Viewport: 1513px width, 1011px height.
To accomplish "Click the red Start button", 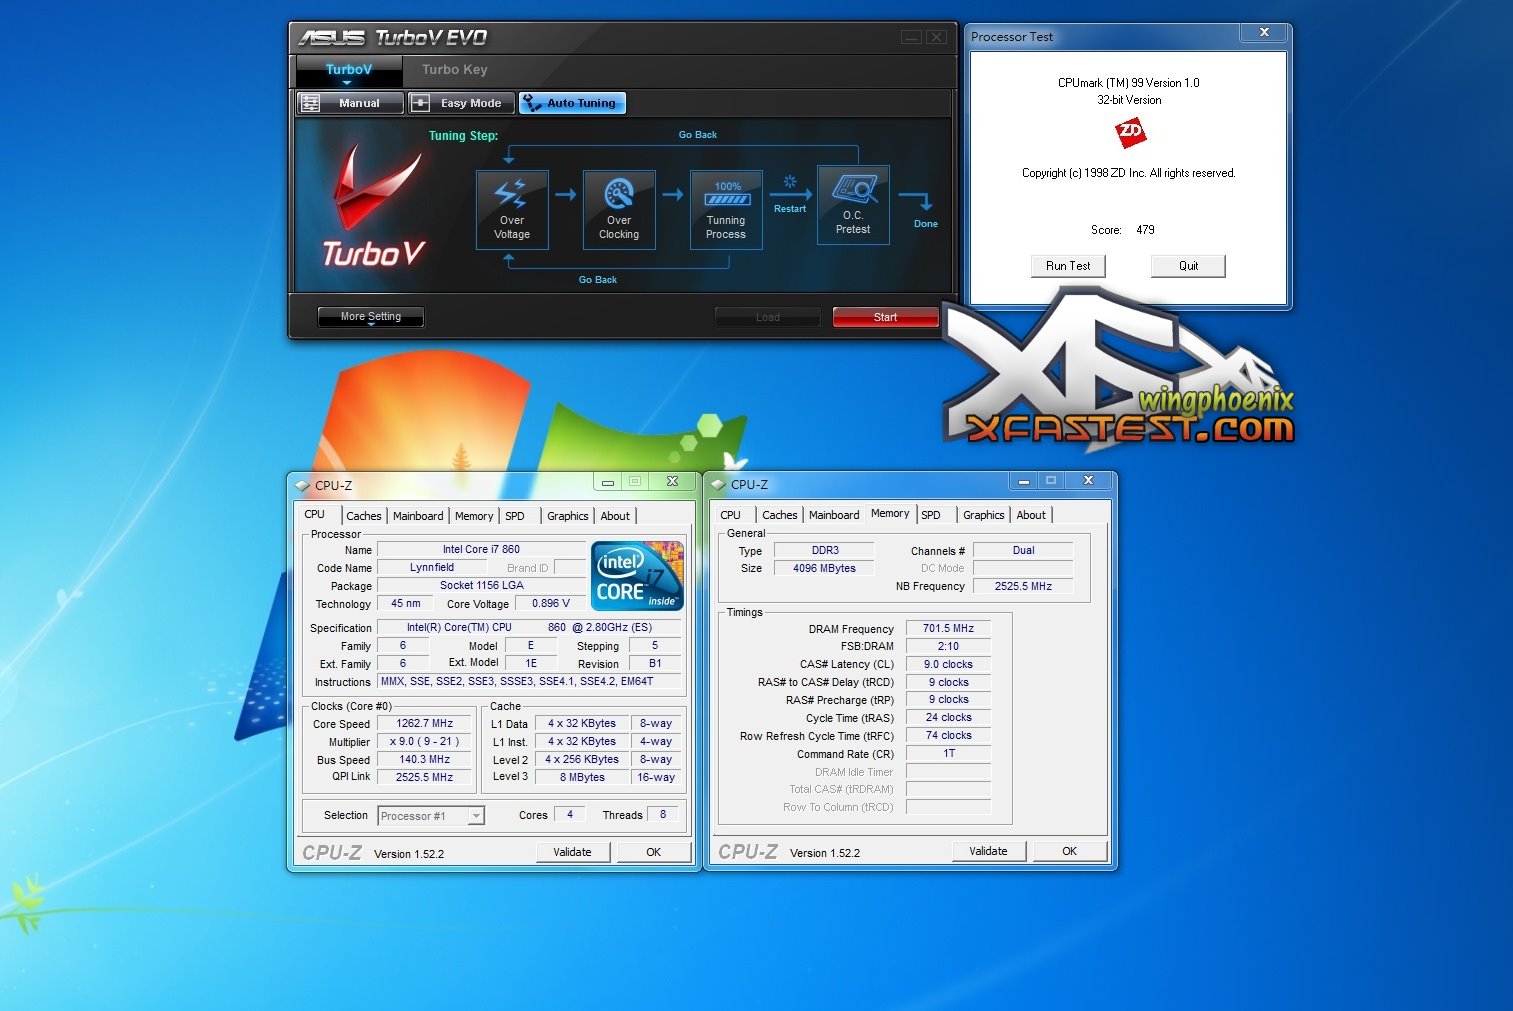I will (x=886, y=317).
